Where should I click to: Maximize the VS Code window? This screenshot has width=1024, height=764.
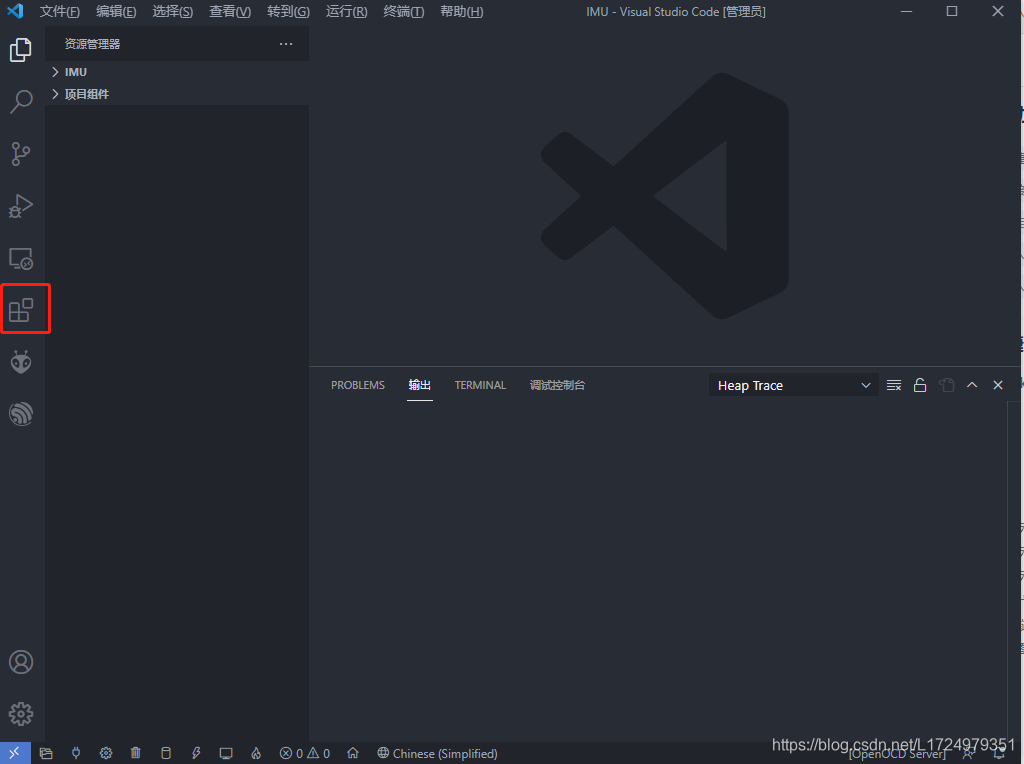(952, 12)
